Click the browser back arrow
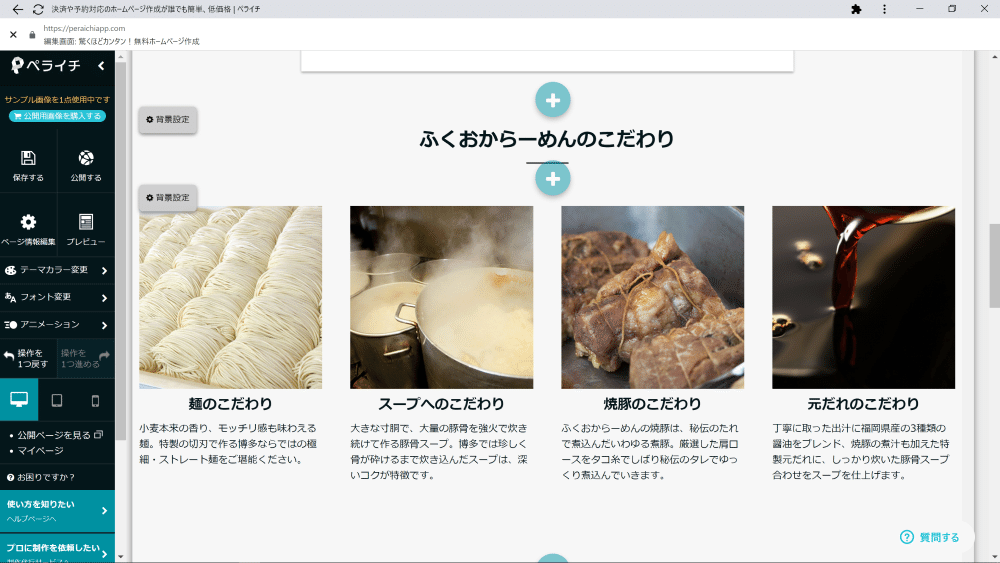Screen dimensions: 1000x563 [17, 9]
